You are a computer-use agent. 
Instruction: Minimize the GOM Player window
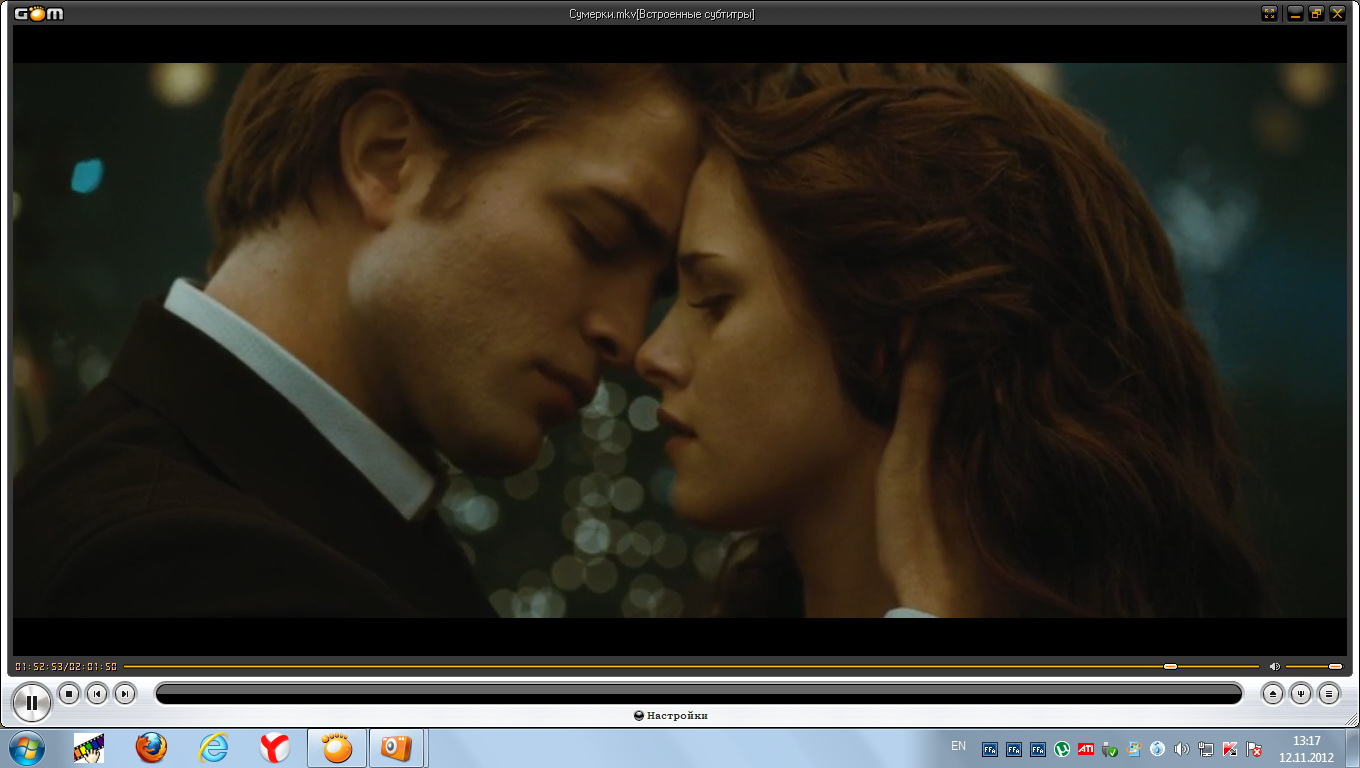pyautogui.click(x=1295, y=13)
